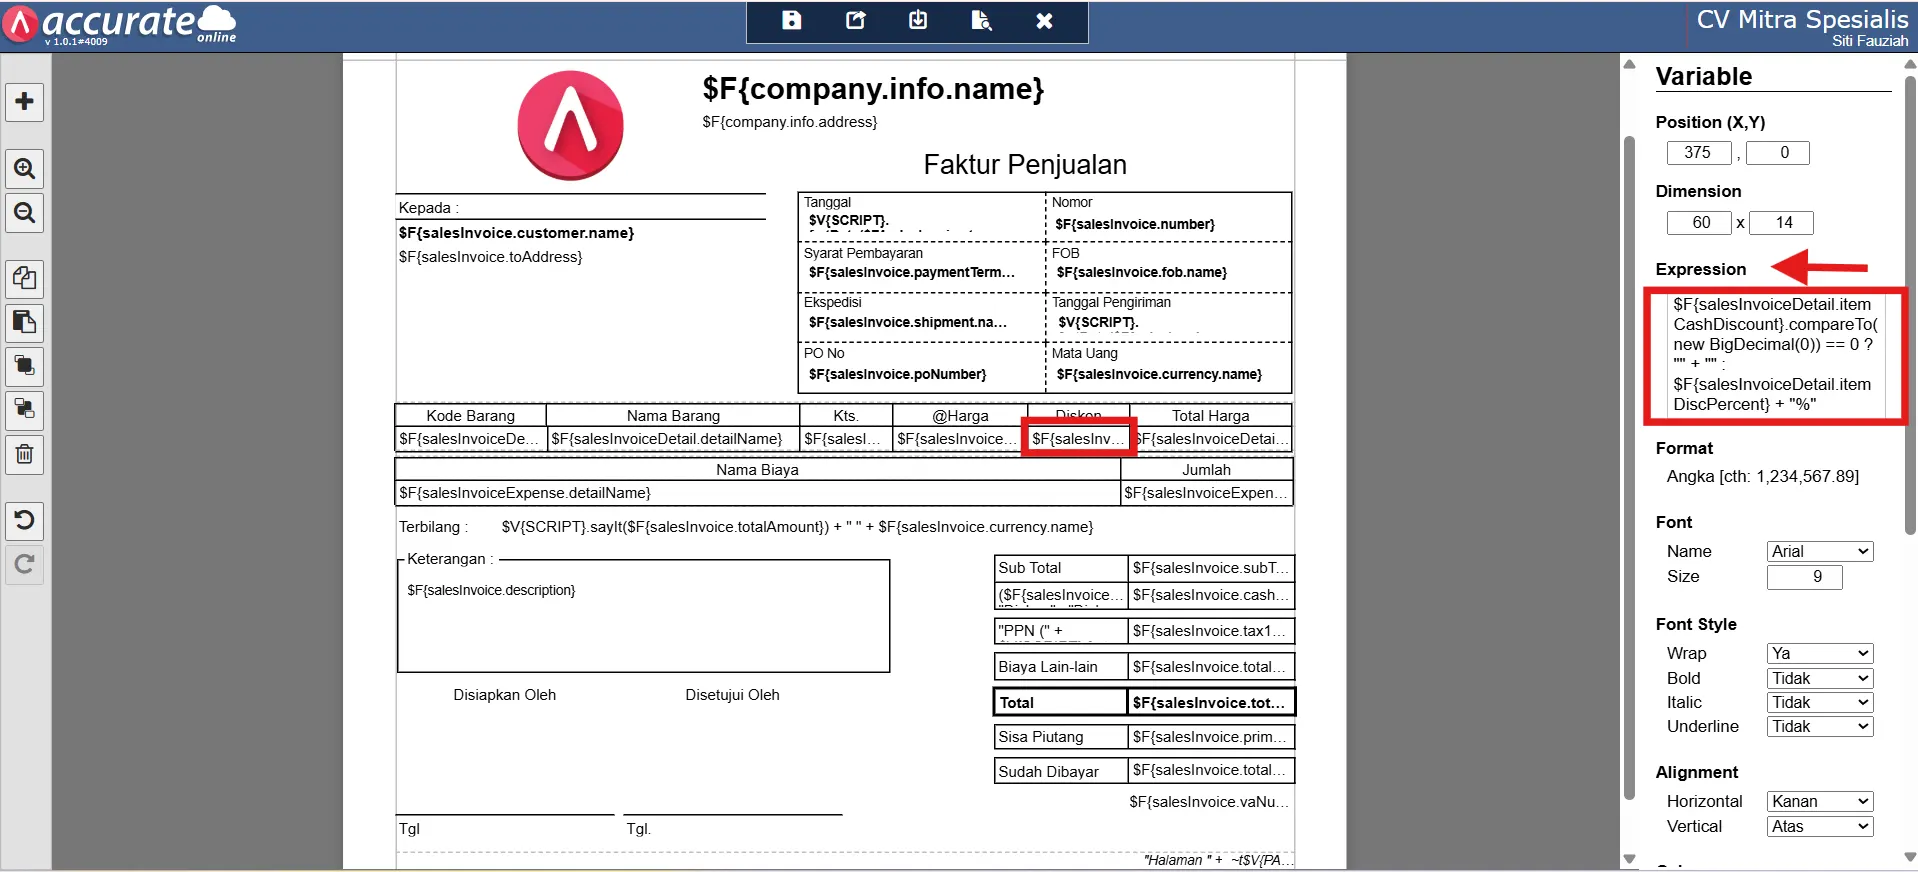Open the Bold dropdown set to Tidak
Screen dimensions: 1918x872
click(1819, 678)
